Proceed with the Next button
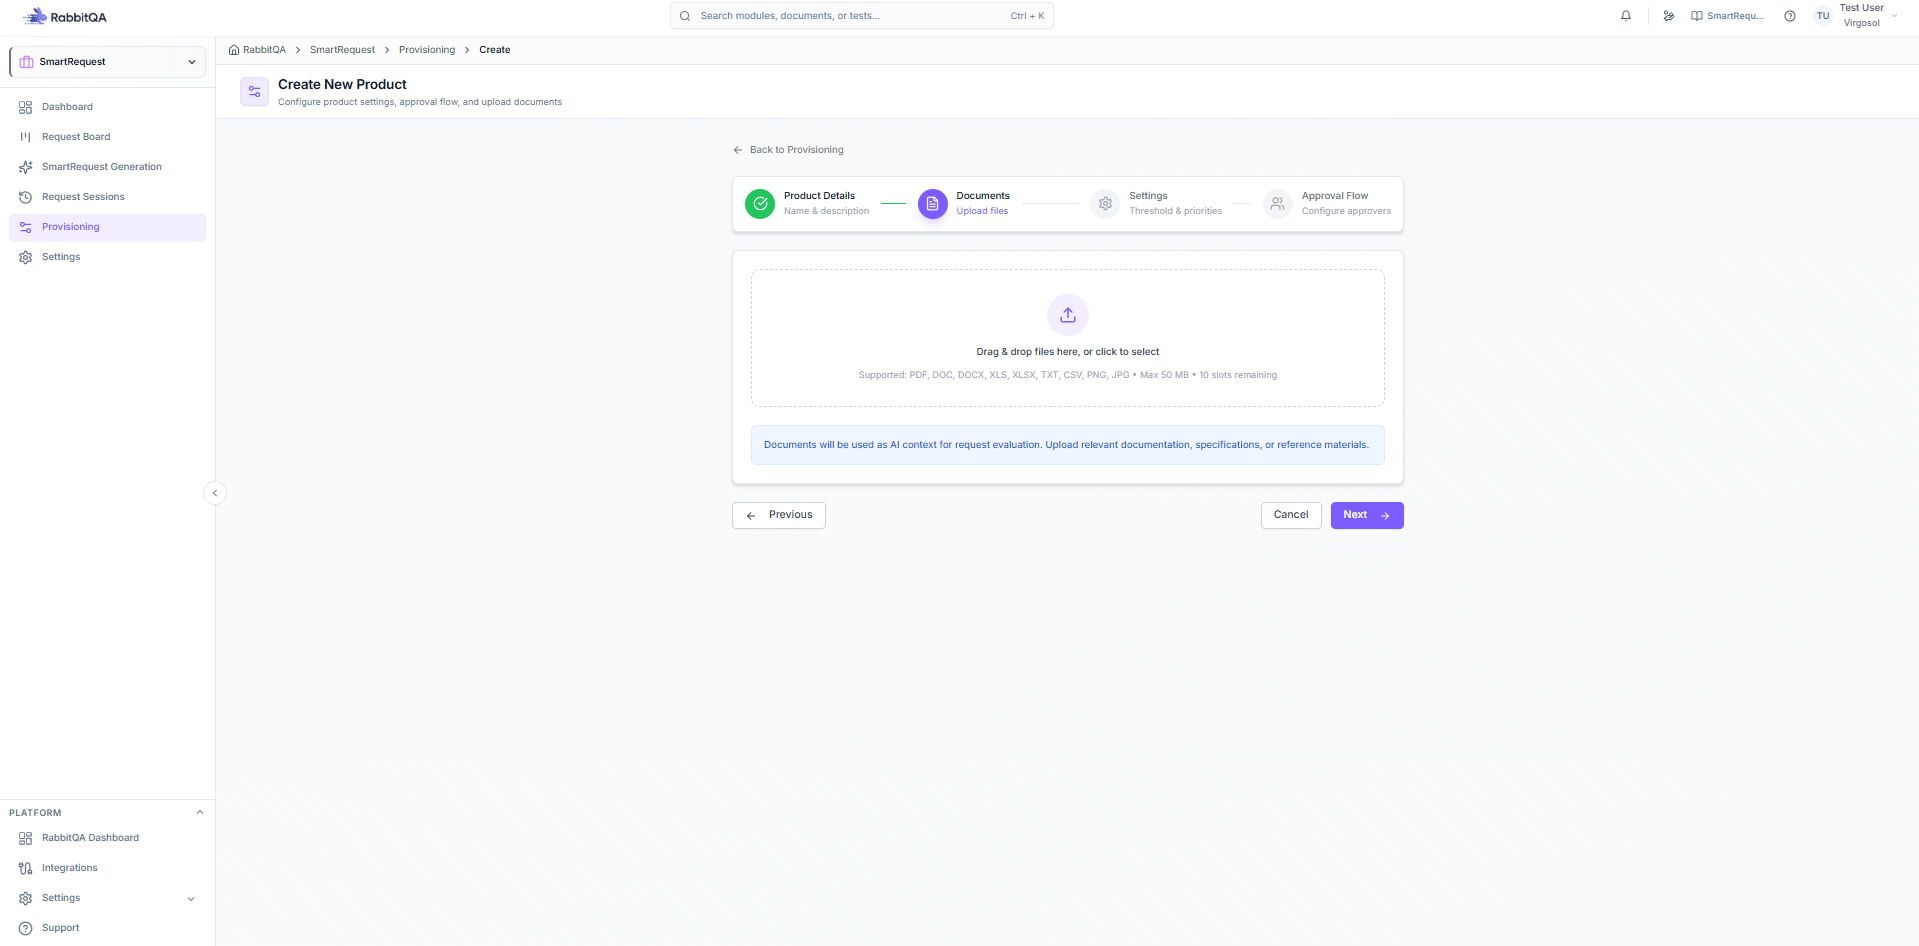The width and height of the screenshot is (1919, 946). click(1367, 515)
